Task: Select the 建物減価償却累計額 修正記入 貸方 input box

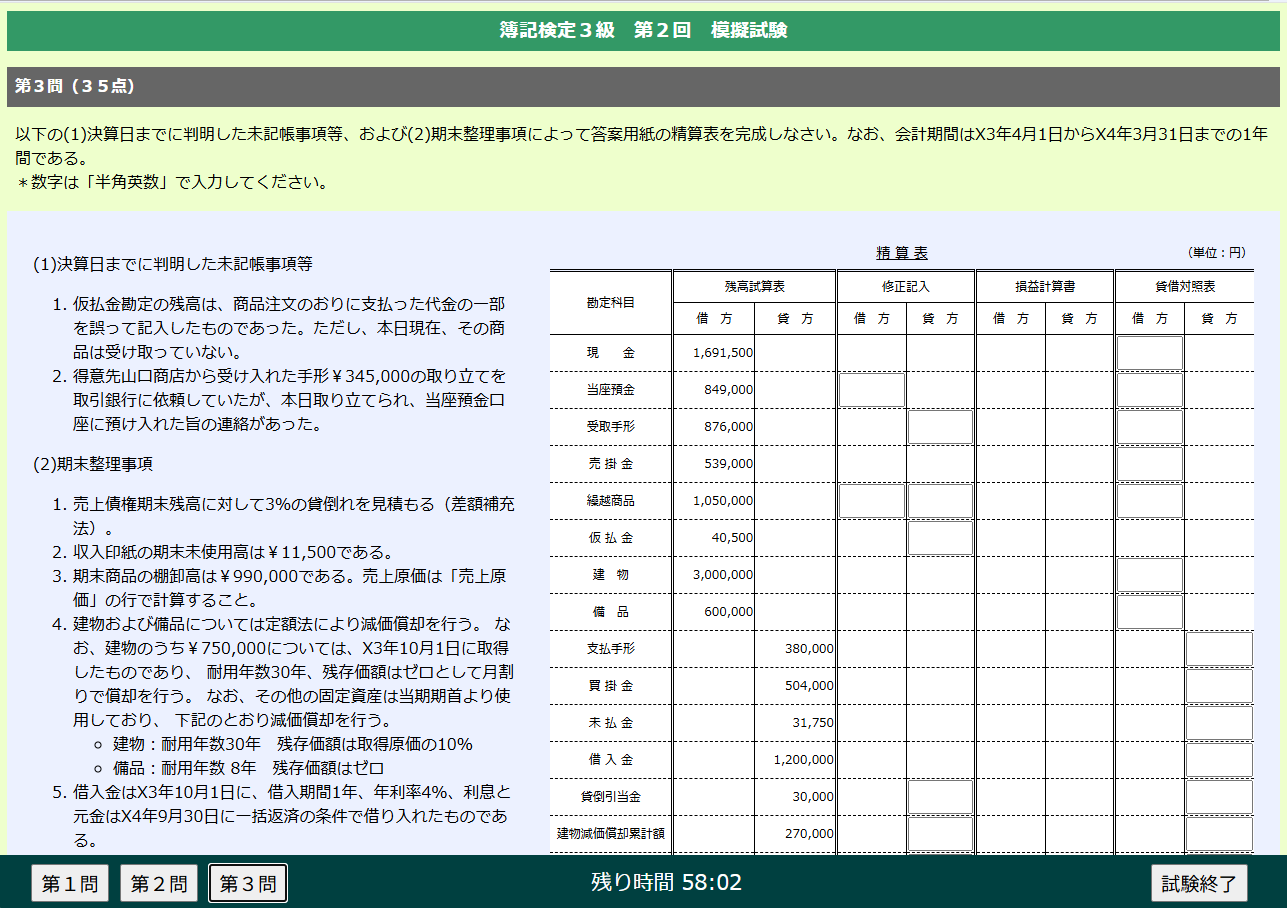Action: 940,833
